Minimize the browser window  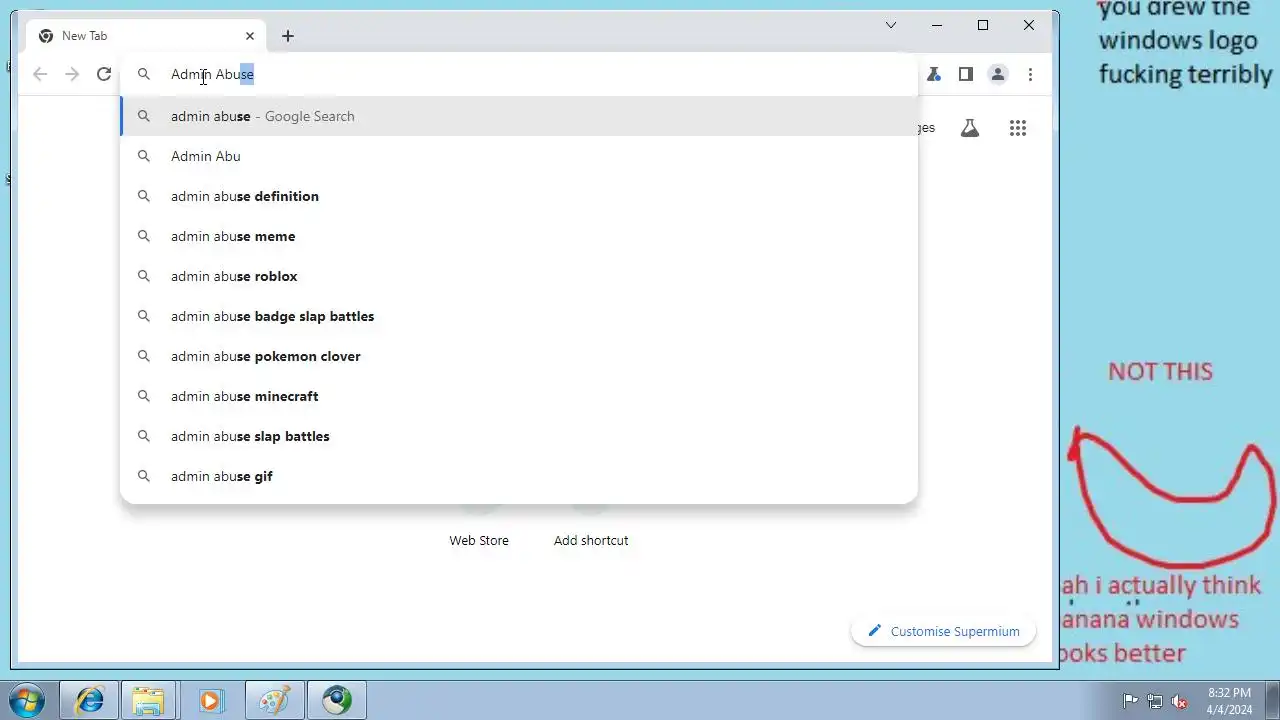click(x=937, y=25)
